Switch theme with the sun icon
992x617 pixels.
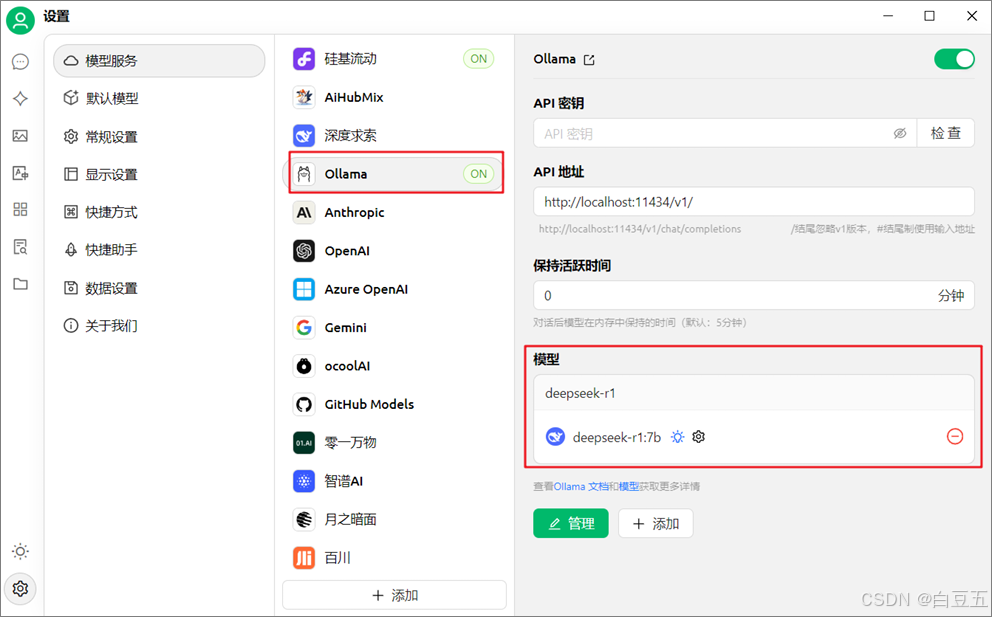[20, 551]
